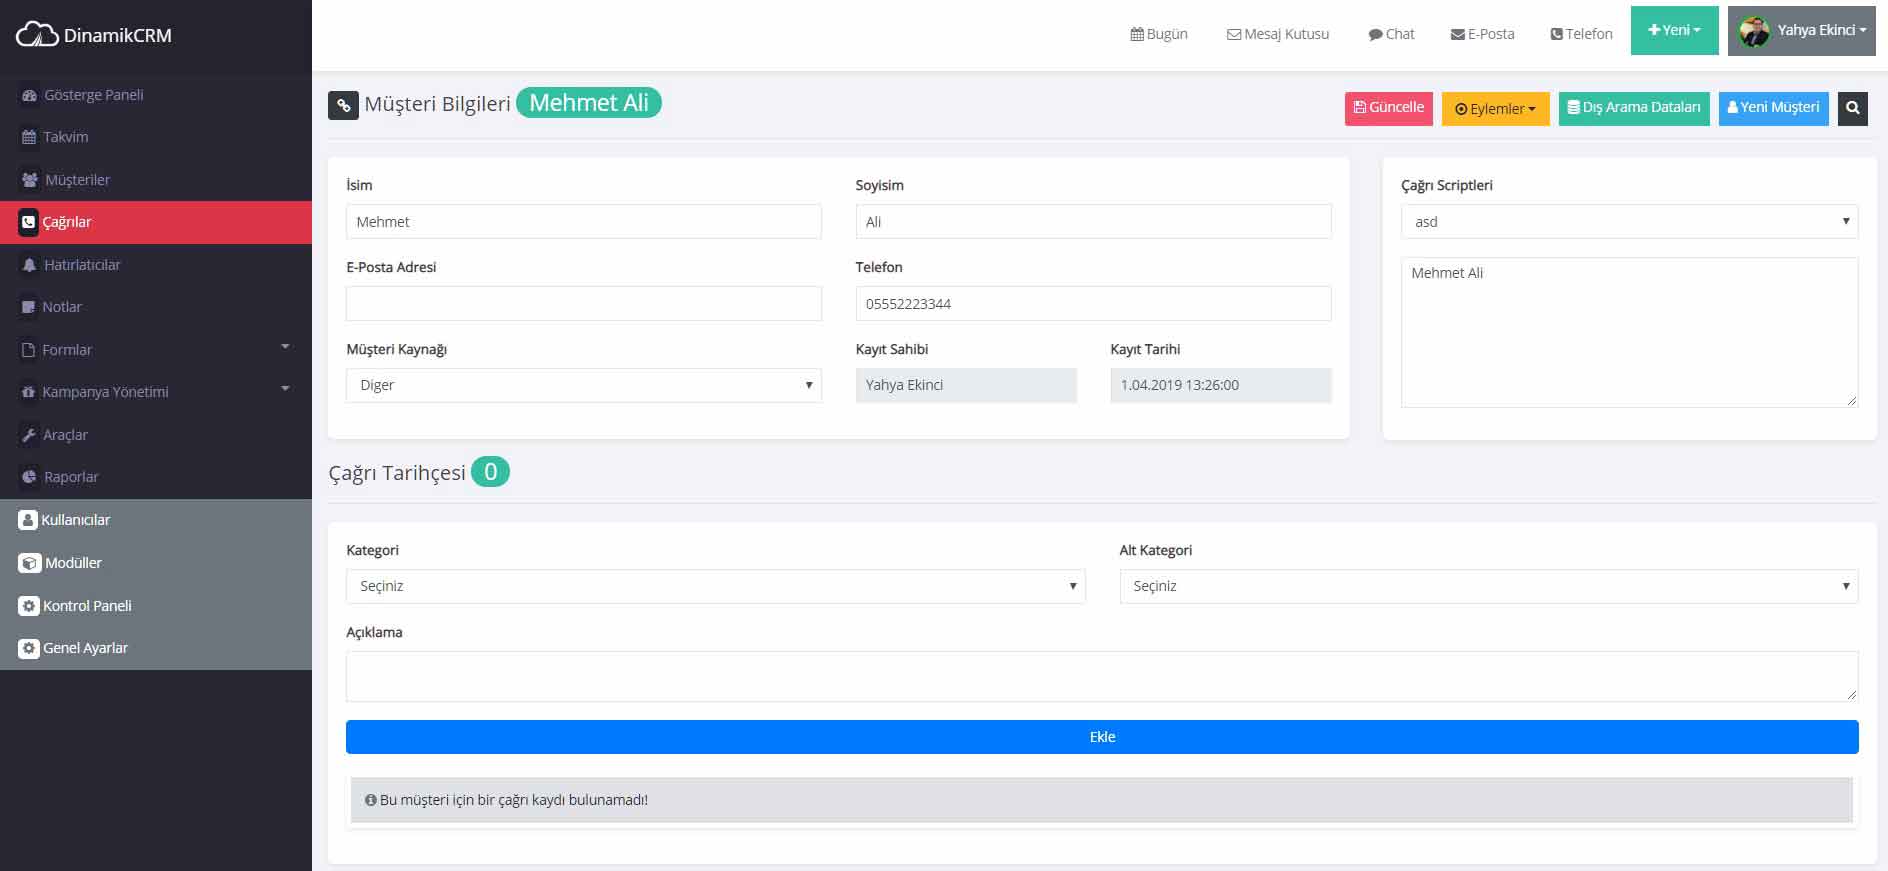Screen dimensions: 1888x871
Task: Click the info icon in no-call-record alert
Action: [x=371, y=800]
